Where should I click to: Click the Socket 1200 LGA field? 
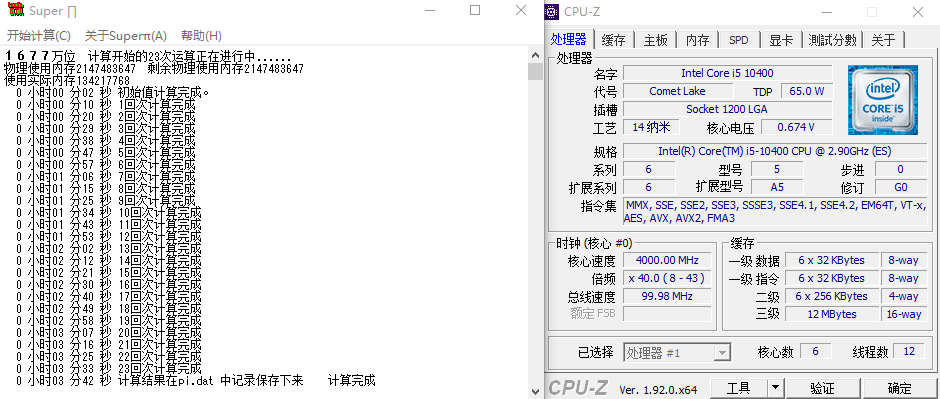click(x=727, y=109)
